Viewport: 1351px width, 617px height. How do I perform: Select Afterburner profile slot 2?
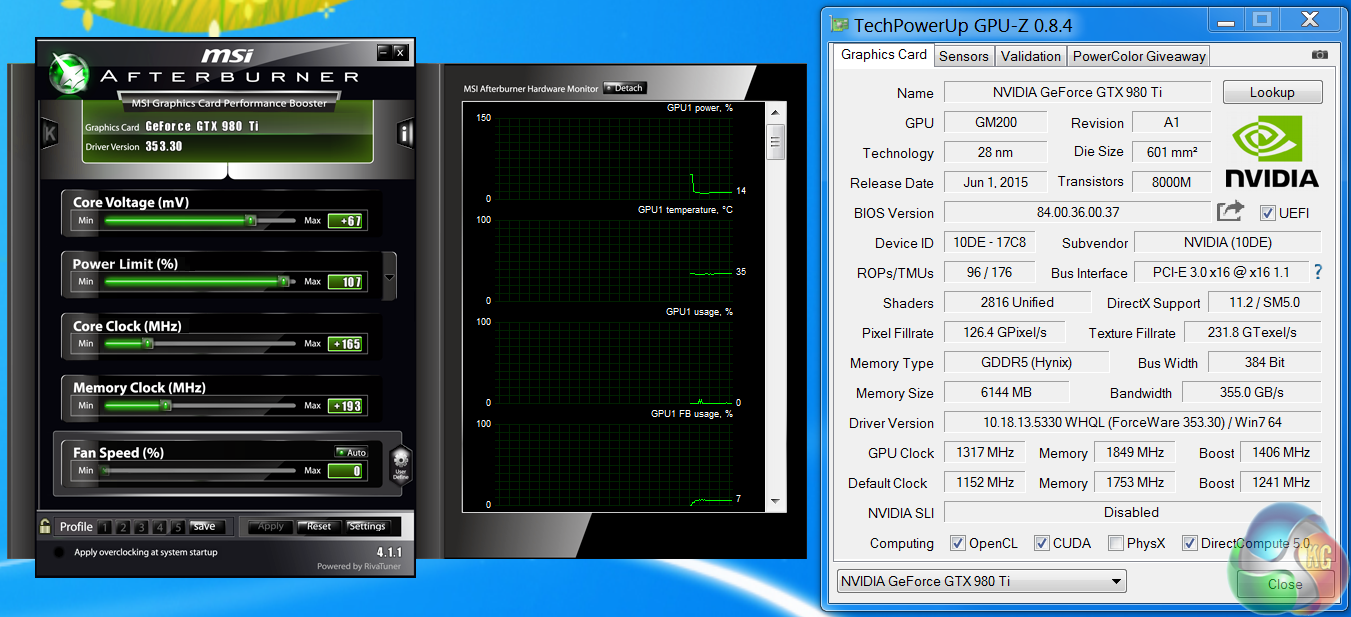click(x=123, y=527)
